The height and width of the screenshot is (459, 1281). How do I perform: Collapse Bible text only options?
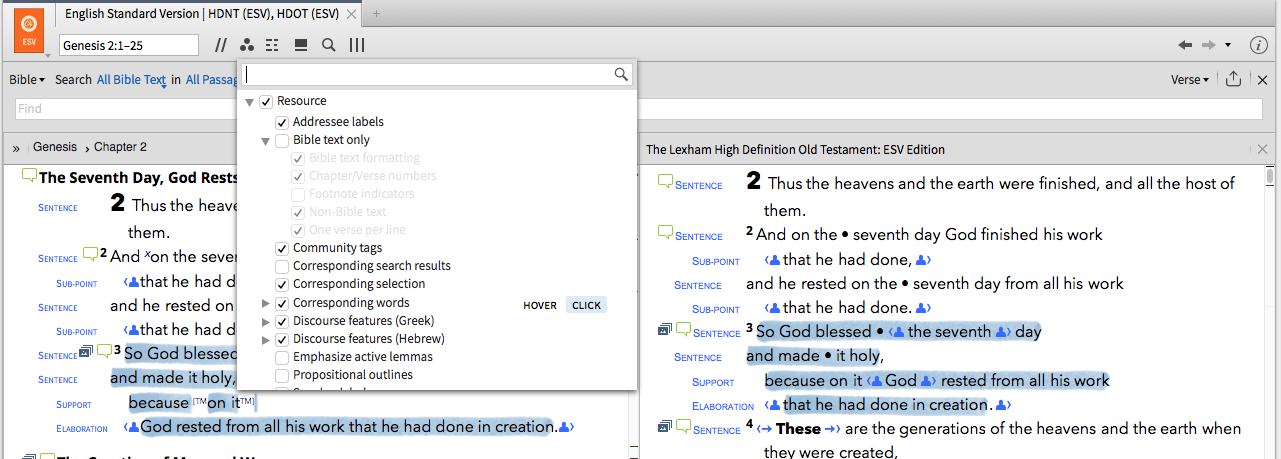tap(266, 141)
